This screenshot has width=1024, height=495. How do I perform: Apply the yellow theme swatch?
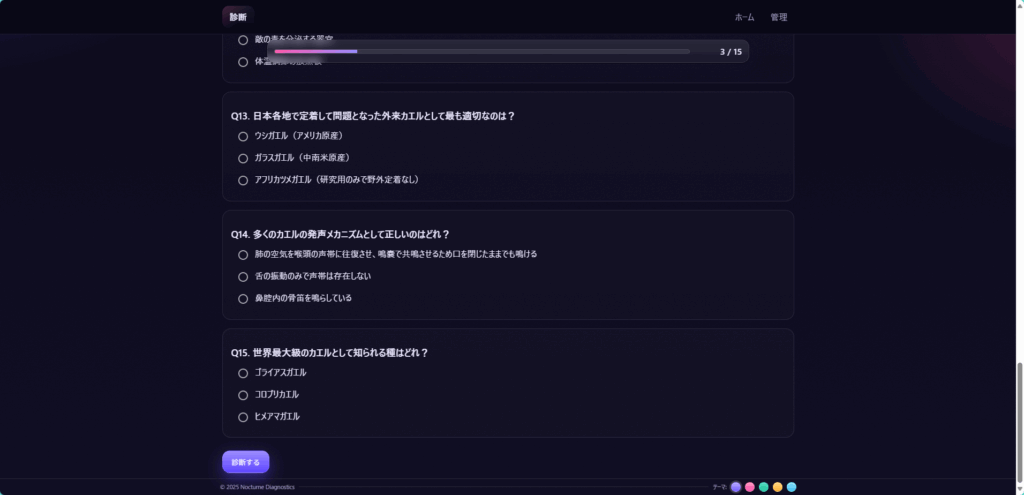(778, 487)
